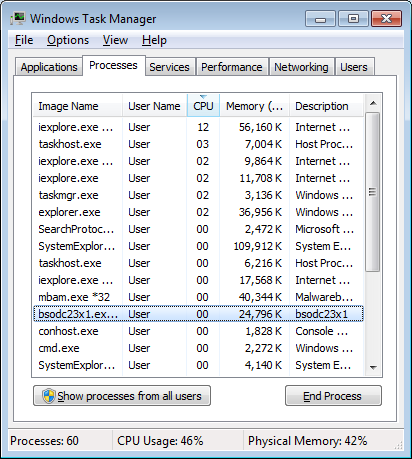
Task: Select taskhost.exe row with 6,216 K
Action: 198,263
